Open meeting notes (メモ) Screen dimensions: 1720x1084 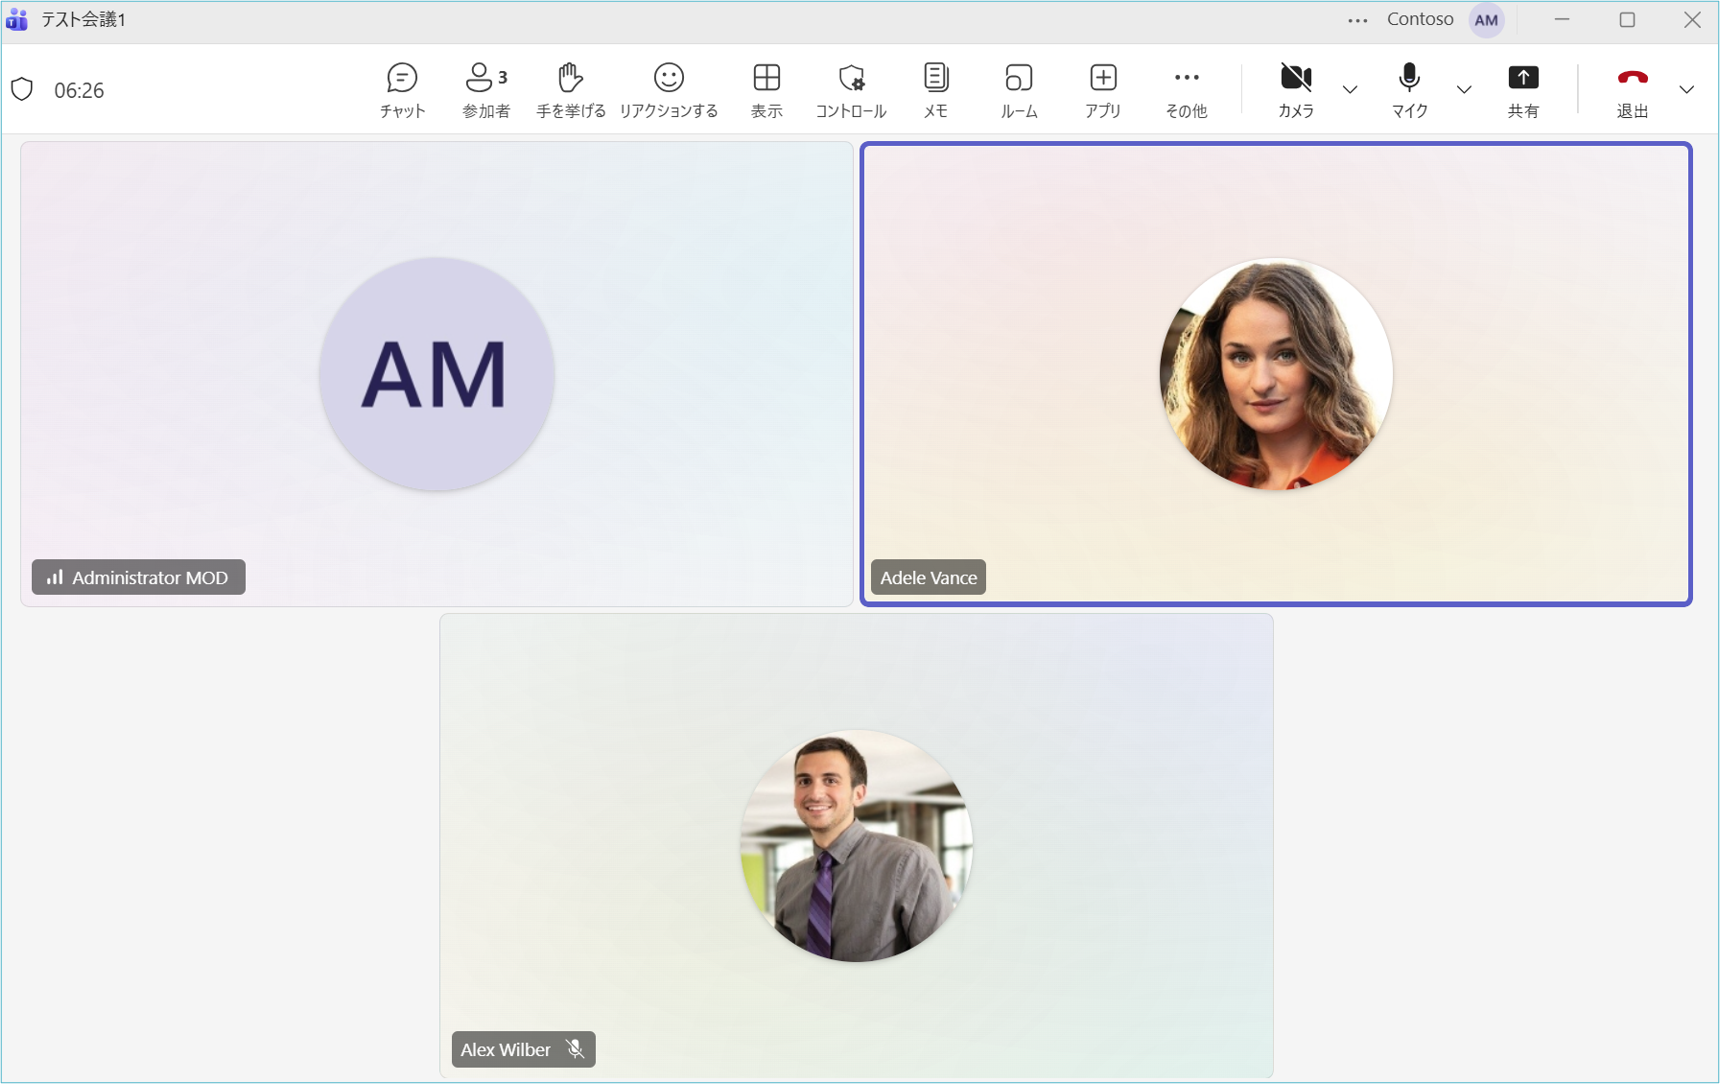point(935,90)
